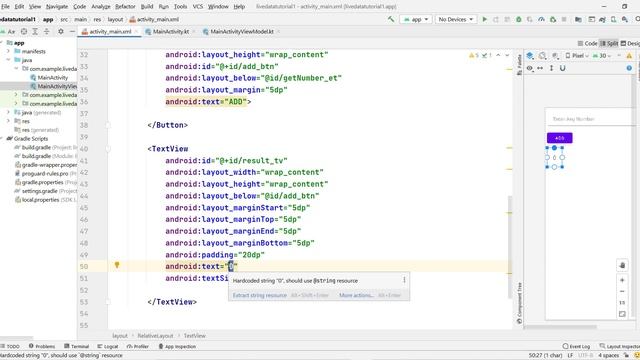Switch editor to Design view mode

(630, 43)
